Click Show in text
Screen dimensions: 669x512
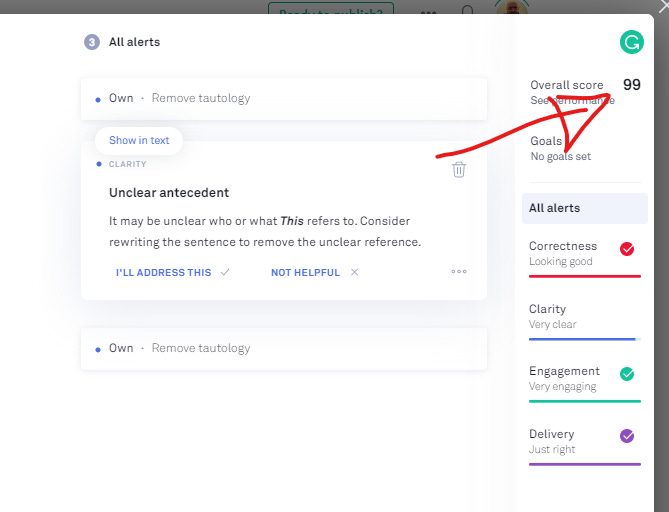(x=139, y=140)
